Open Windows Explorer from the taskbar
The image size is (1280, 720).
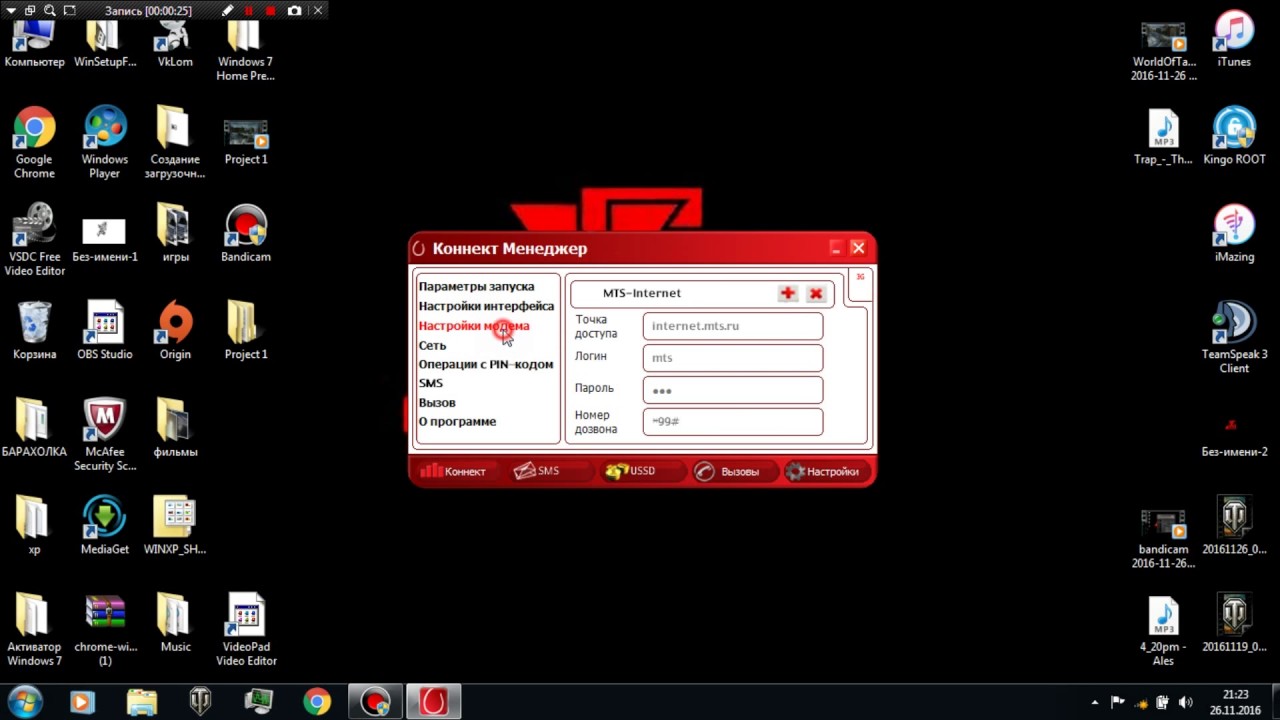click(141, 702)
